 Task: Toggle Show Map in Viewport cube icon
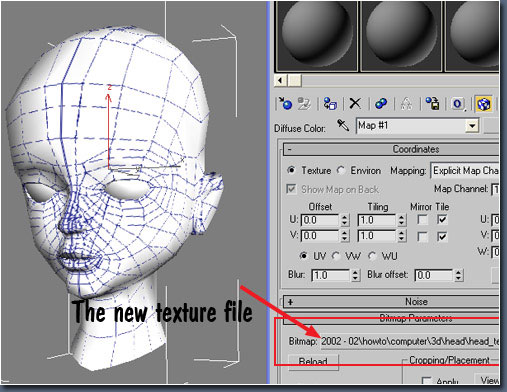[x=484, y=104]
